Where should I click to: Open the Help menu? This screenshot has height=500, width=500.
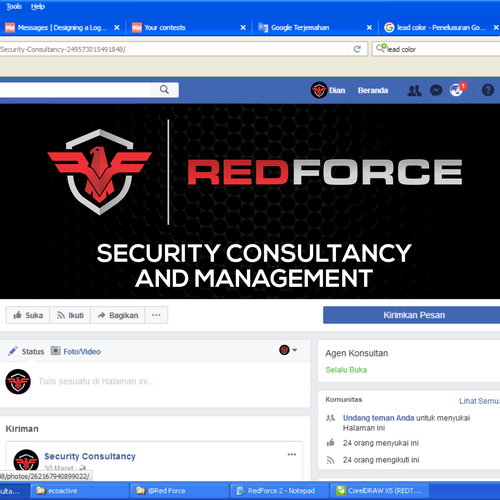pyautogui.click(x=38, y=6)
